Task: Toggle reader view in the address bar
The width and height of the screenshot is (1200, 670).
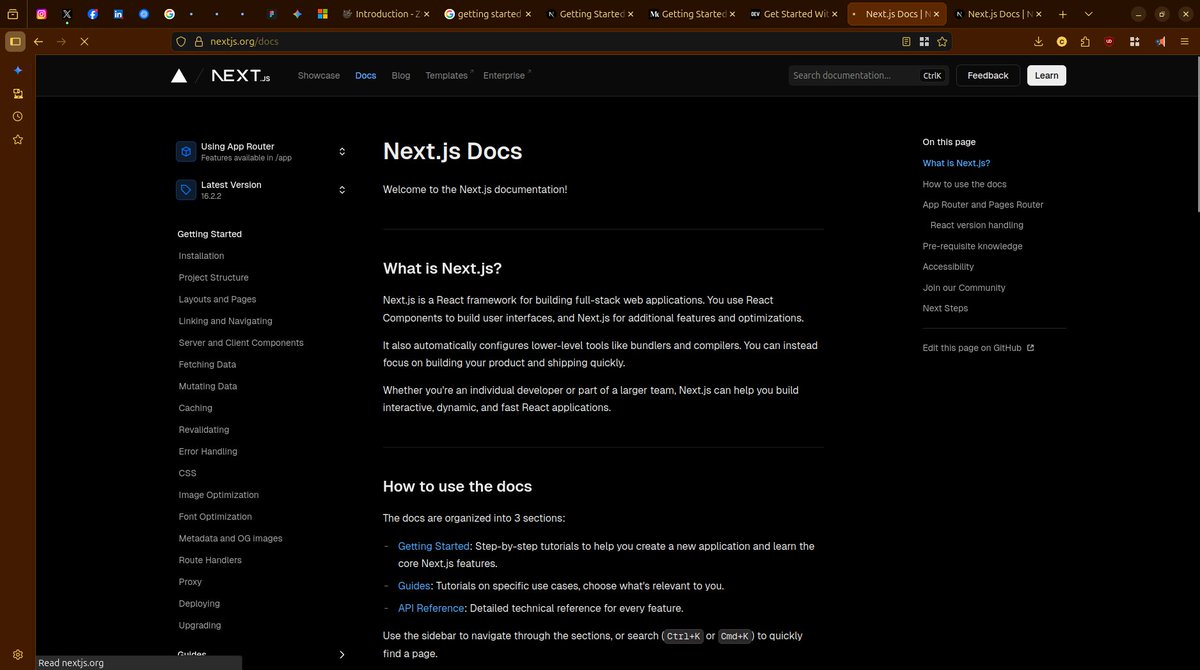Action: point(906,42)
